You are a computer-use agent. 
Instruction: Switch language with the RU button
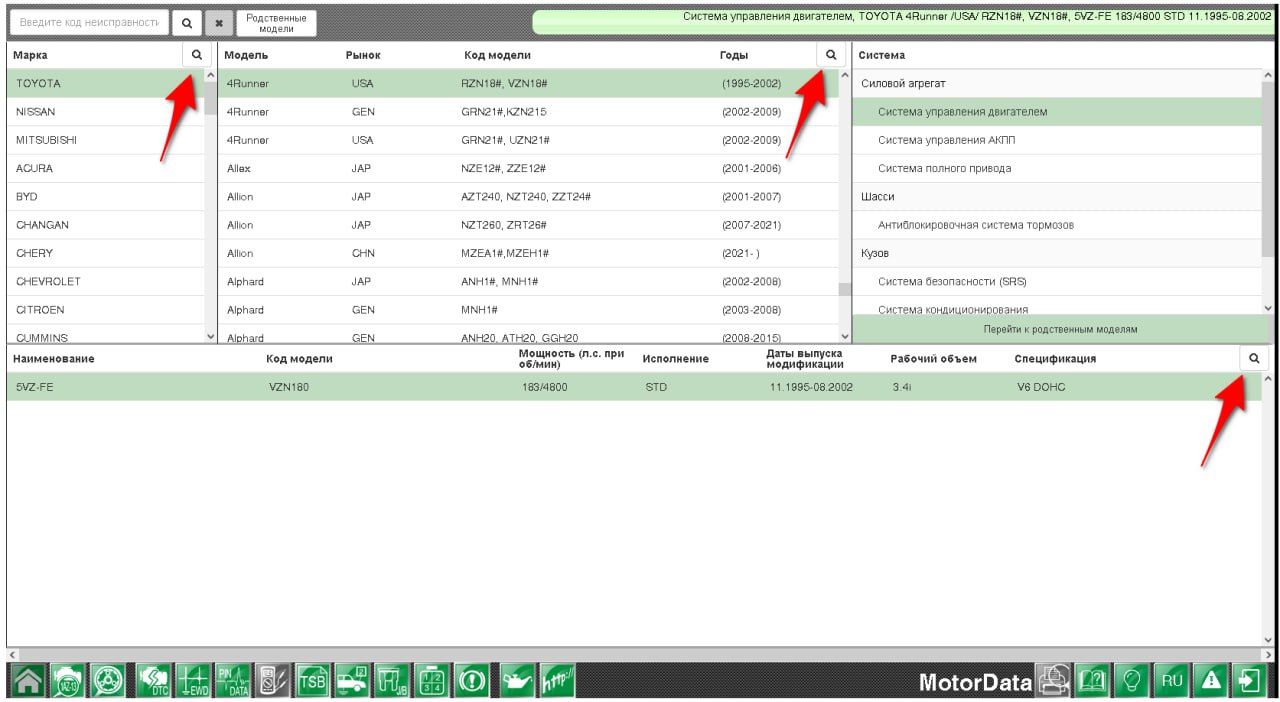point(1171,681)
